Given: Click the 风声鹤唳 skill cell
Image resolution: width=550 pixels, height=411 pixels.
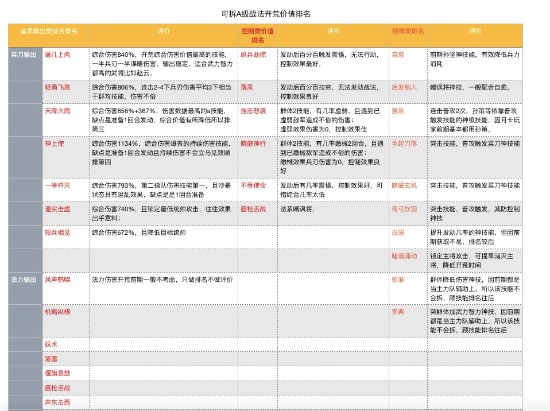Looking at the screenshot, I should pyautogui.click(x=66, y=288).
